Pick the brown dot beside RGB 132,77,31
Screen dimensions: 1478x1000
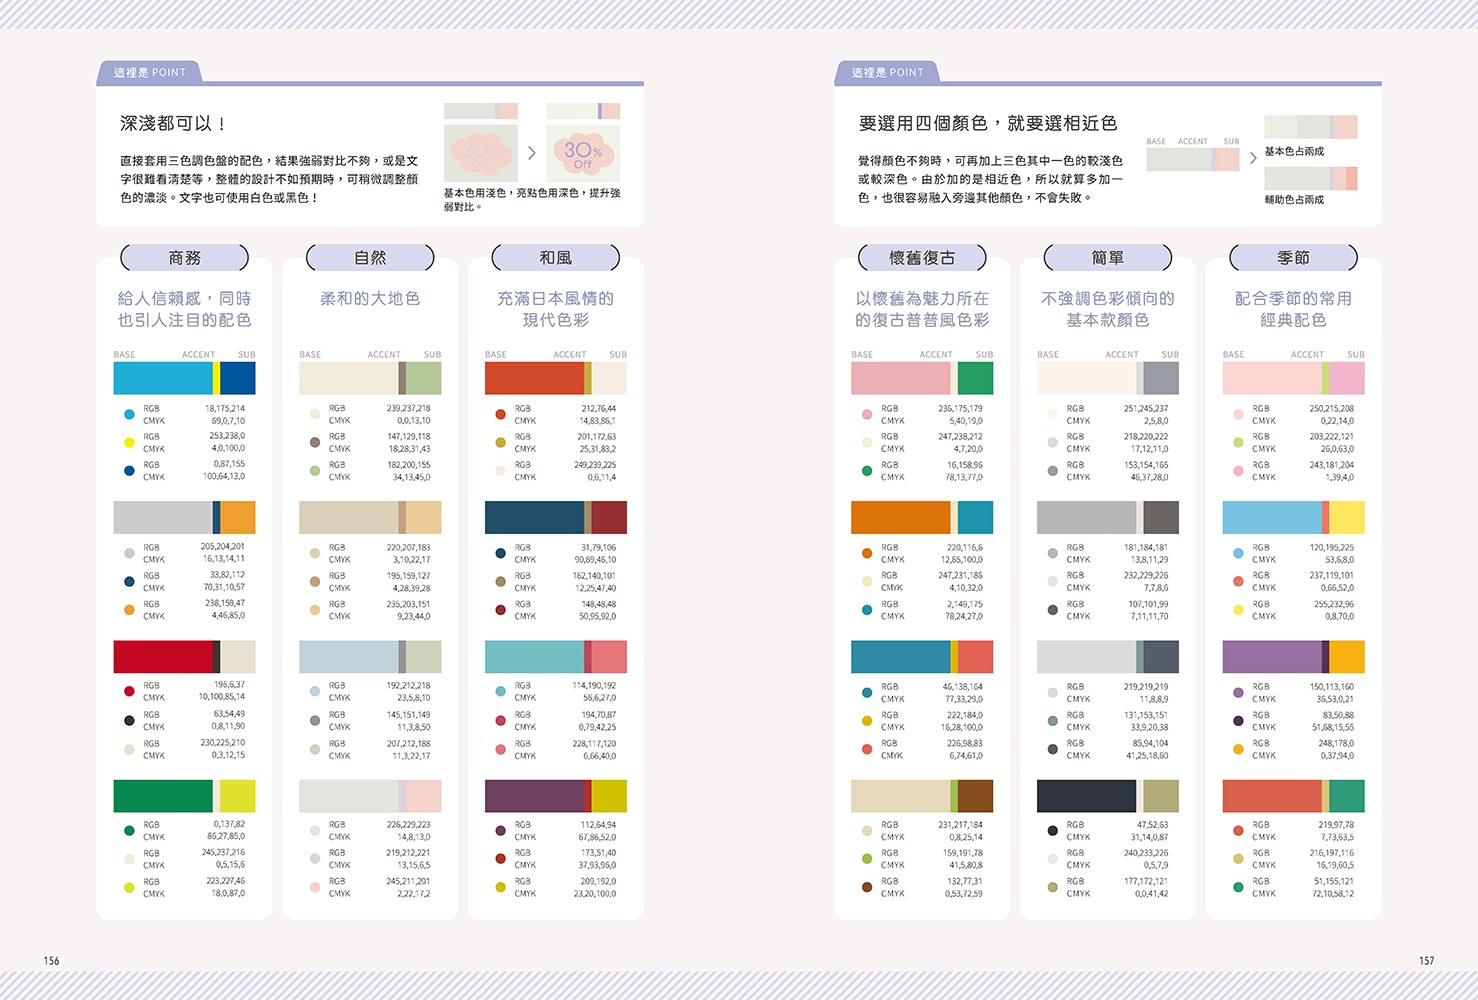tap(867, 887)
